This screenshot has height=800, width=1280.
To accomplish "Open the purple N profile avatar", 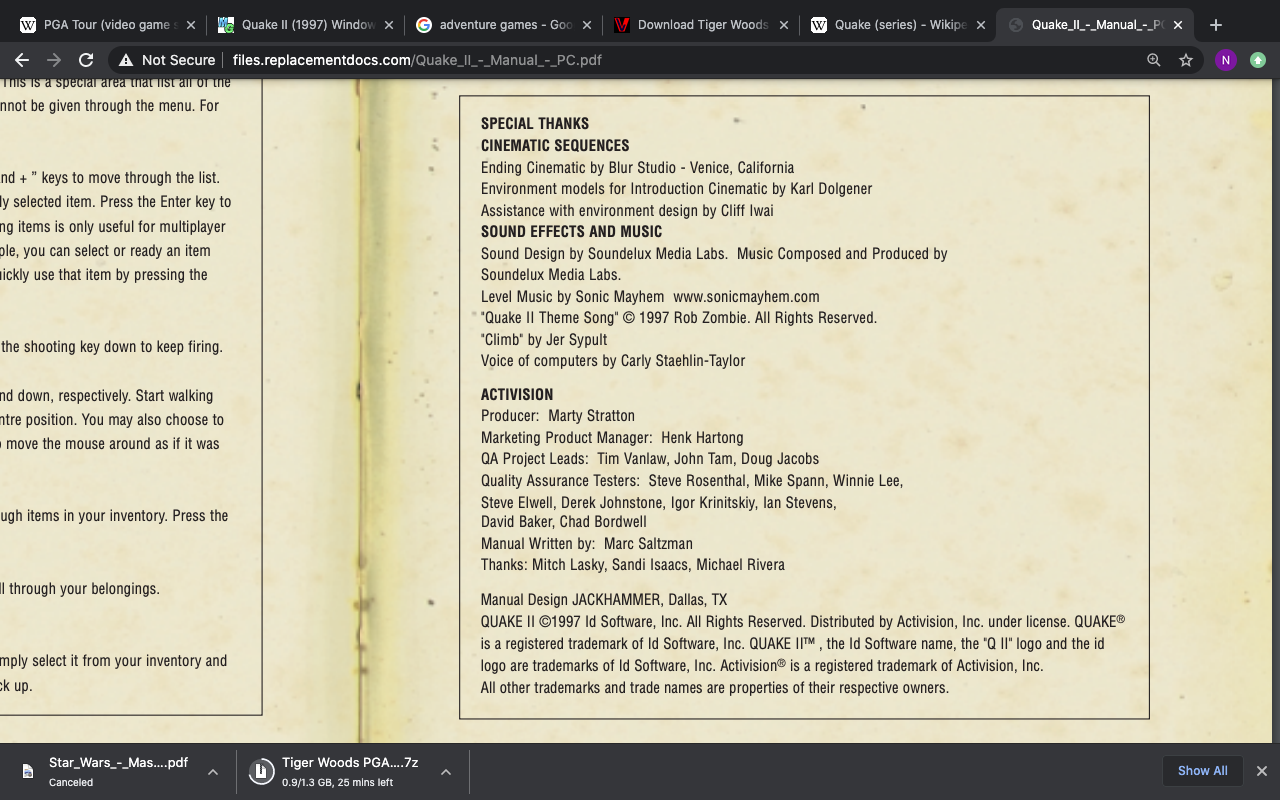I will tap(1225, 60).
